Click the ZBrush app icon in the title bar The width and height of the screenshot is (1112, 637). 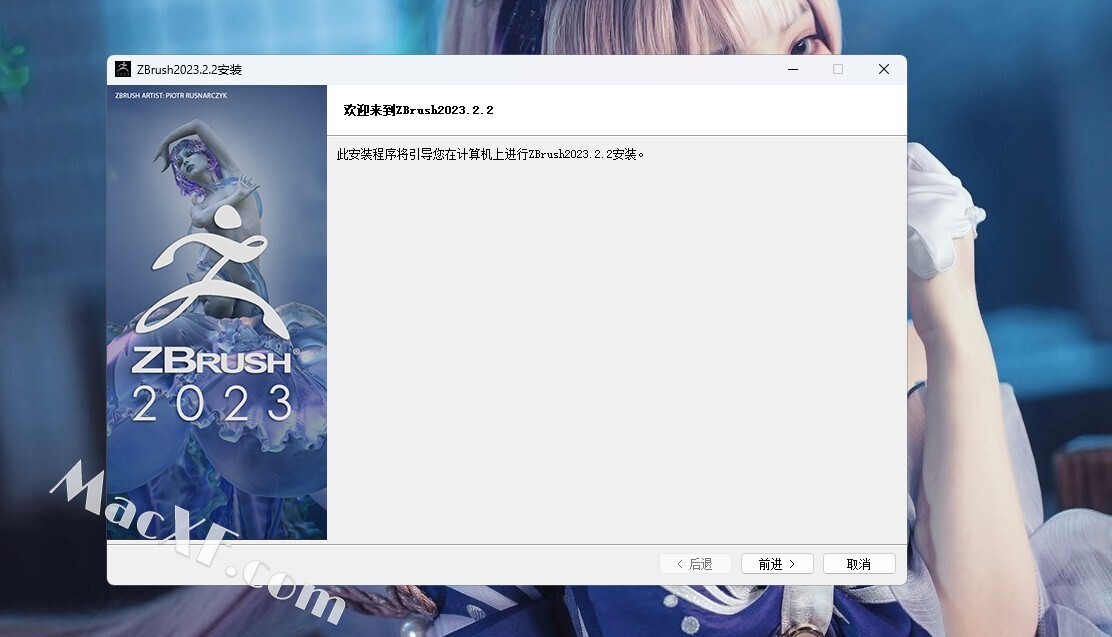click(x=123, y=69)
